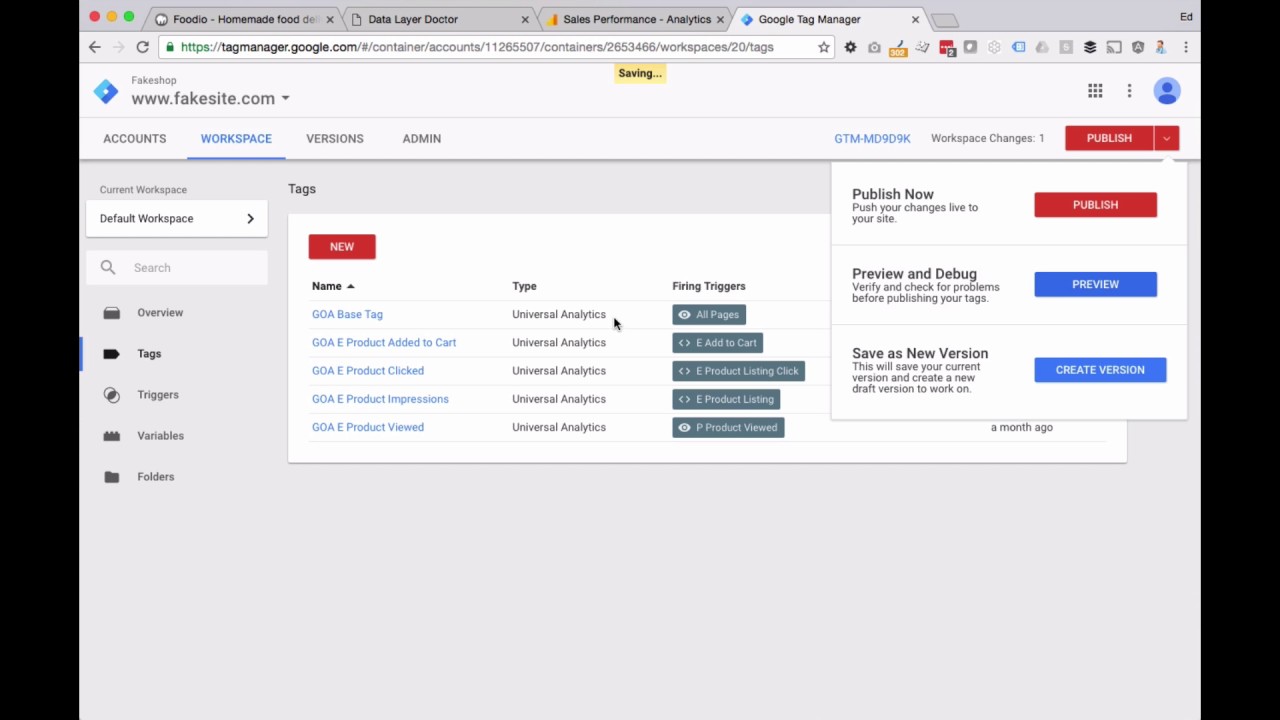The image size is (1280, 720).
Task: Switch to Sales Performance Analytics tab
Action: pos(634,19)
